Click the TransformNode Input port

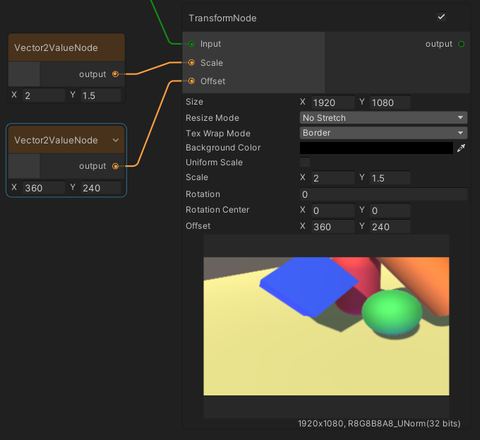tap(191, 44)
